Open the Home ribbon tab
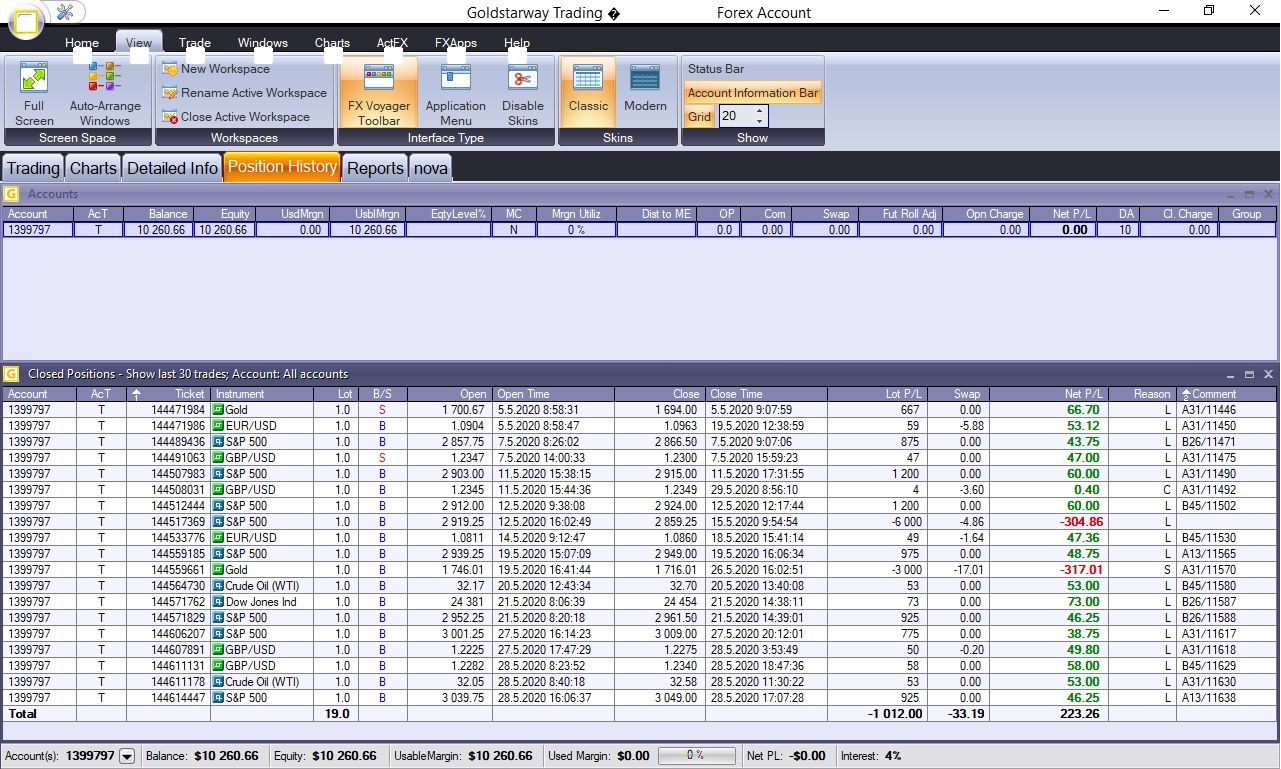The width and height of the screenshot is (1281, 769). (x=82, y=43)
